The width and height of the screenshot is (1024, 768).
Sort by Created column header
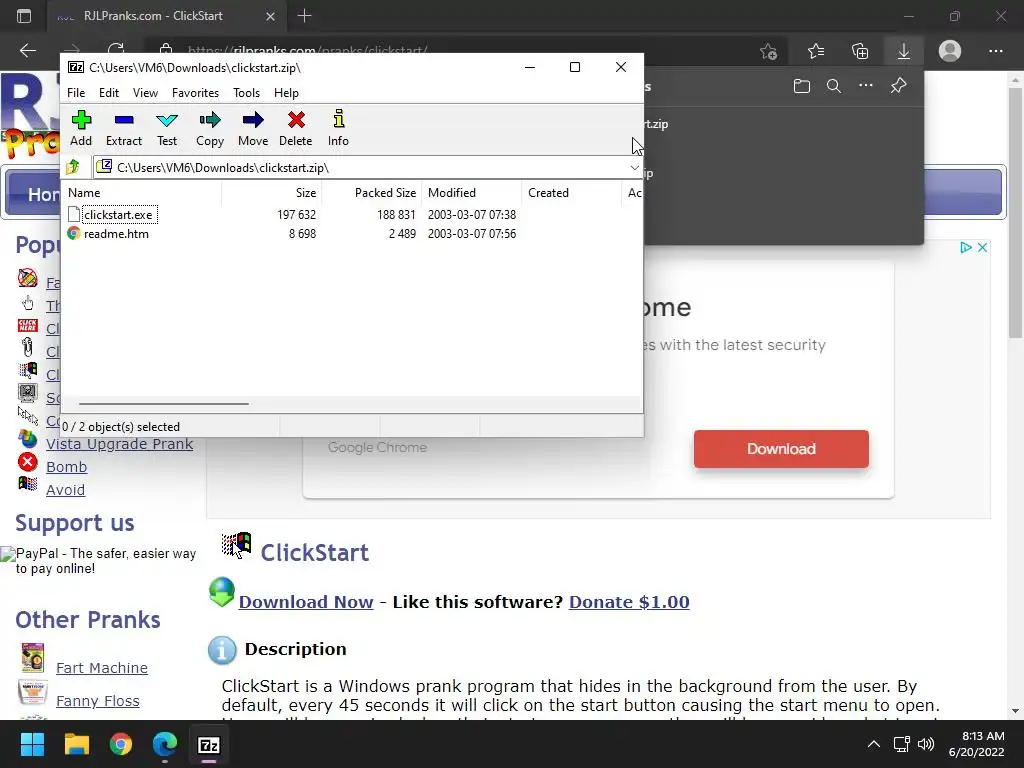572,193
